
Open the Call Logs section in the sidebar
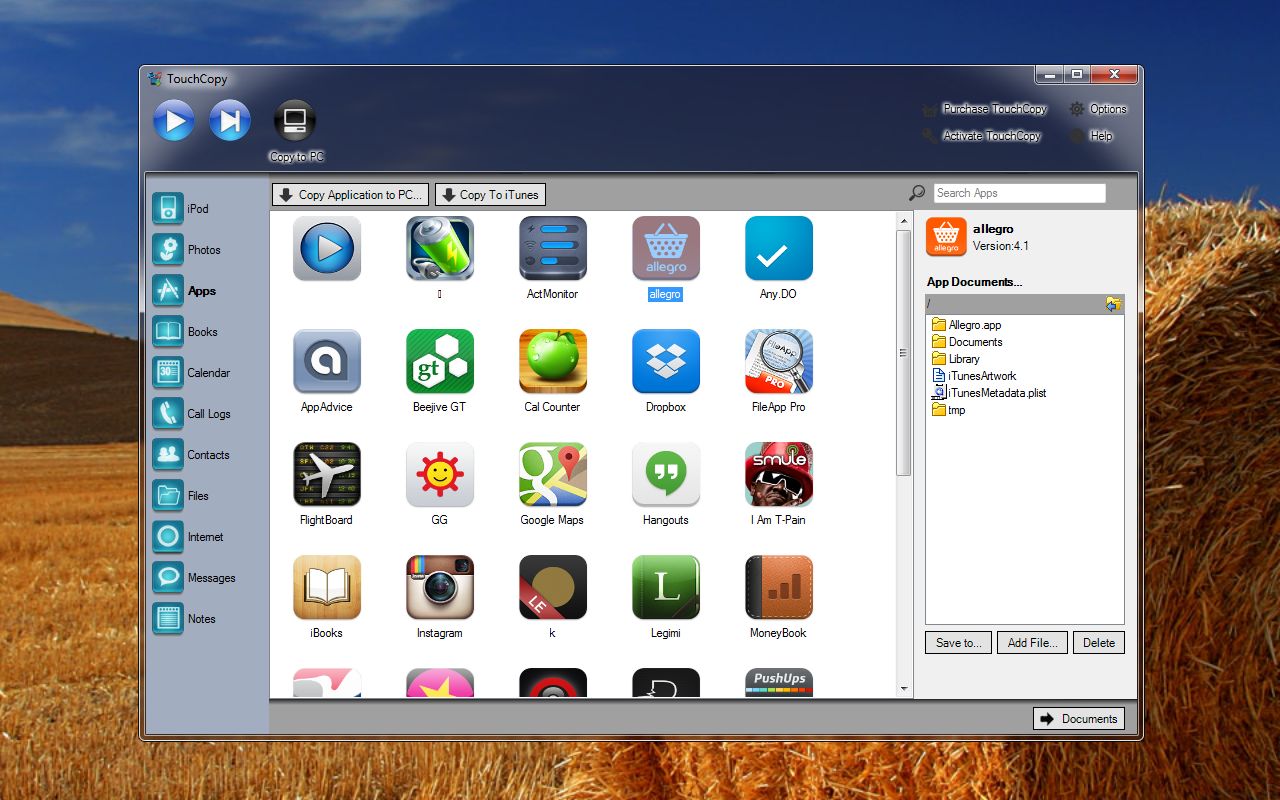click(192, 413)
